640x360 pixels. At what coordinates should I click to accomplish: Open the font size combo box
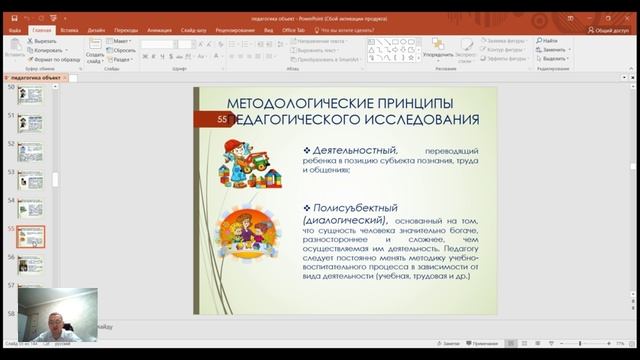(x=187, y=44)
